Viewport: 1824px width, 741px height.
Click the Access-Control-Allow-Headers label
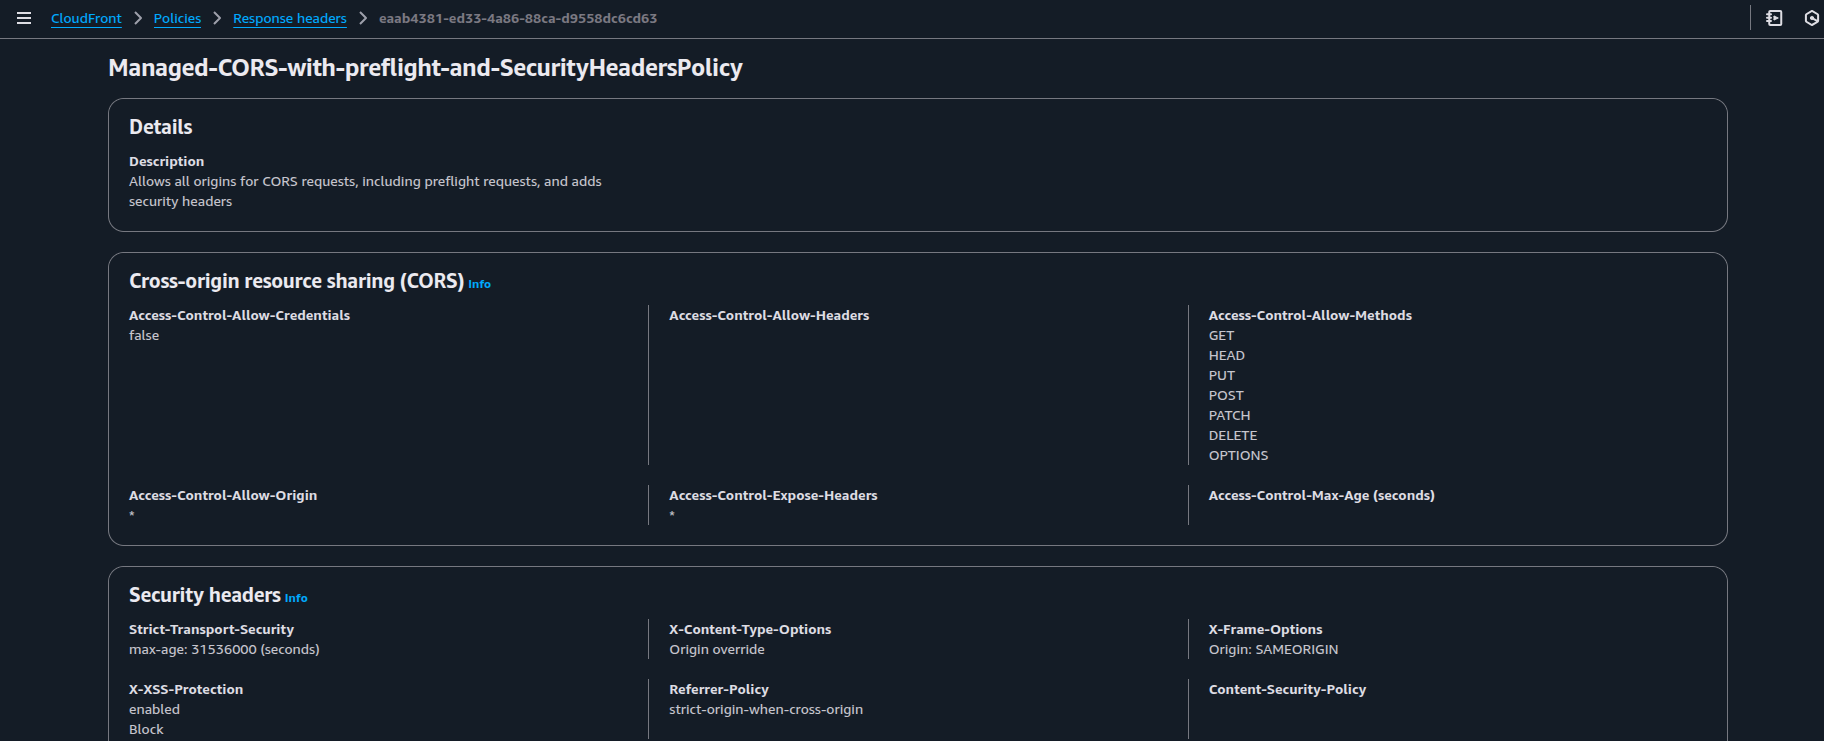[769, 315]
